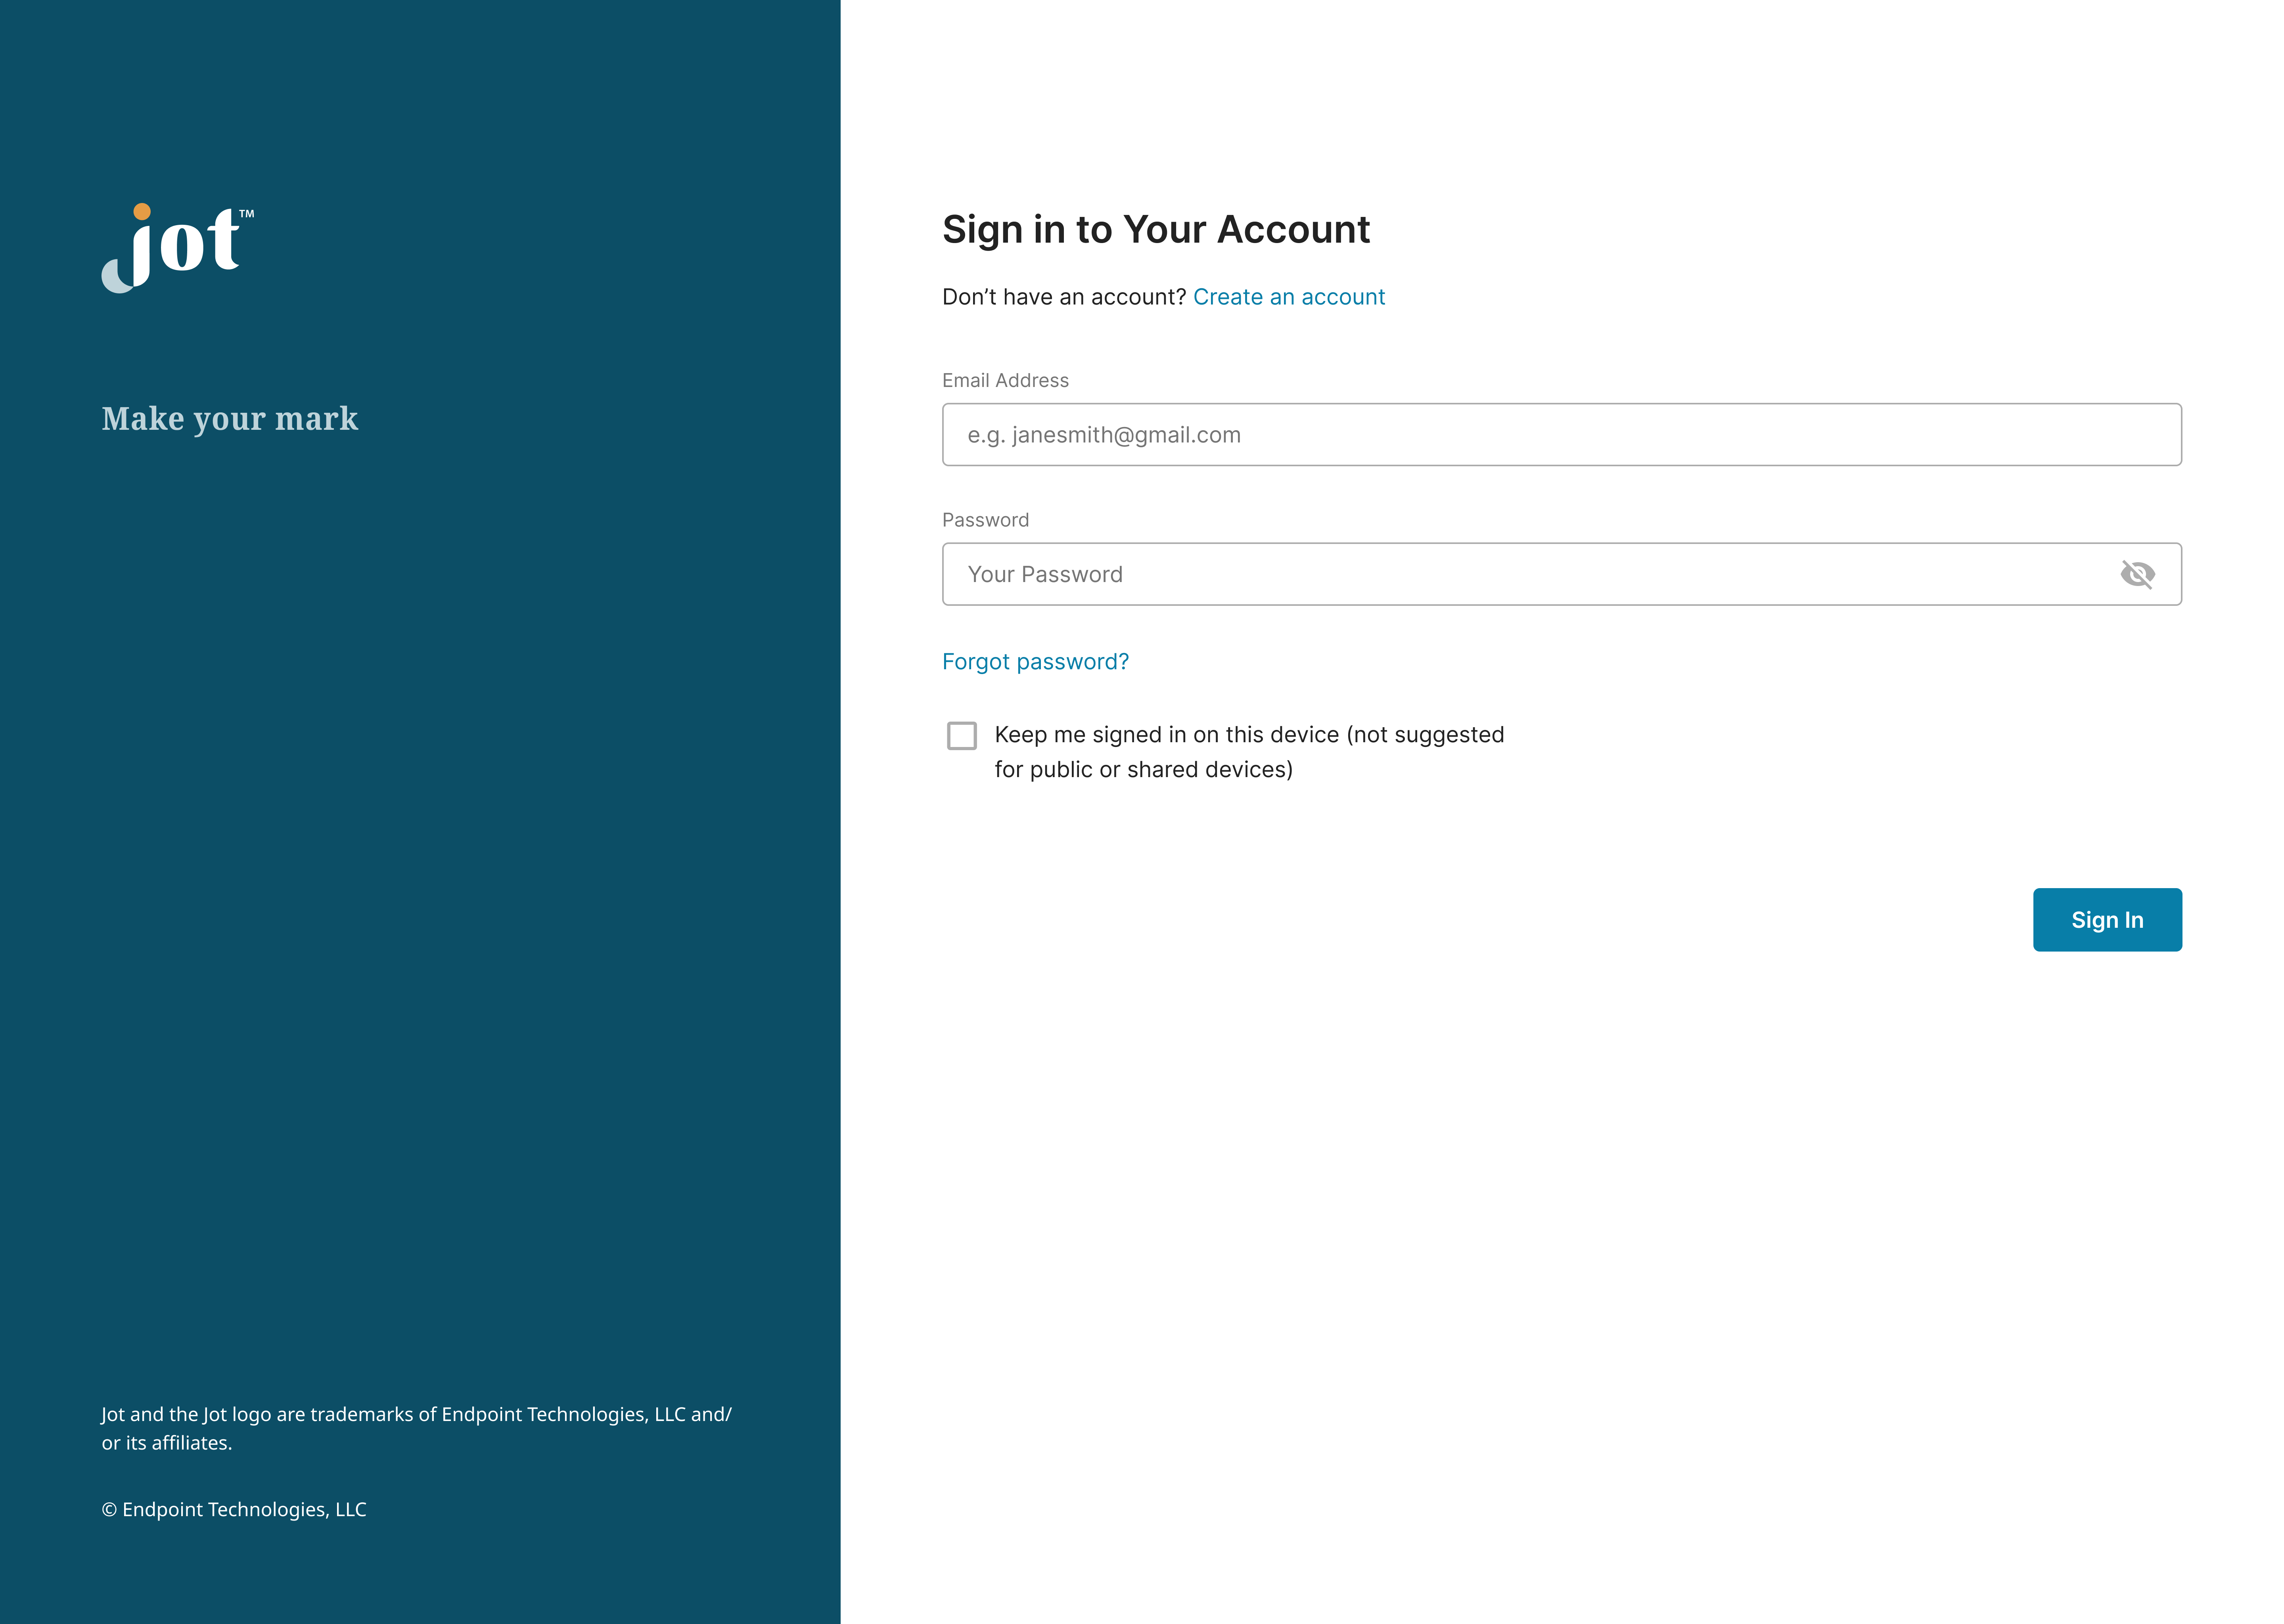The height and width of the screenshot is (1624, 2284).
Task: Toggle password visibility eye icon
Action: pos(2137,574)
